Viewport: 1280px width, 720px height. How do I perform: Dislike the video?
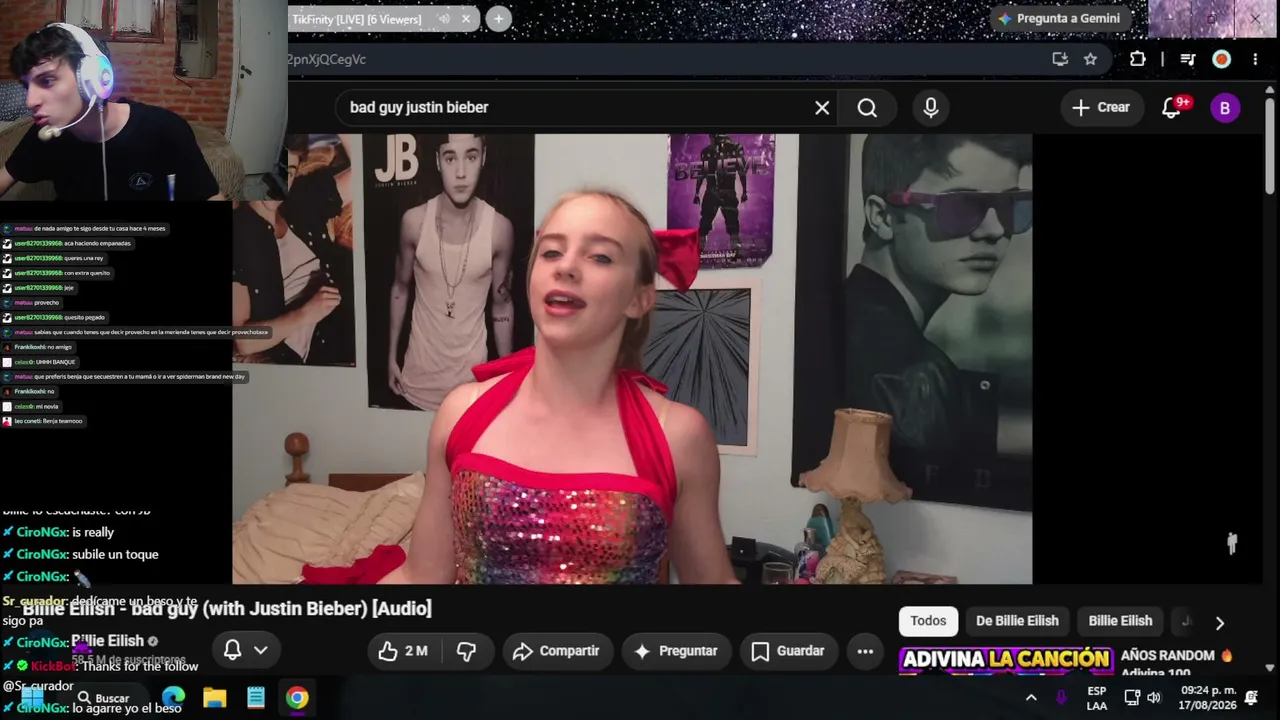(466, 651)
